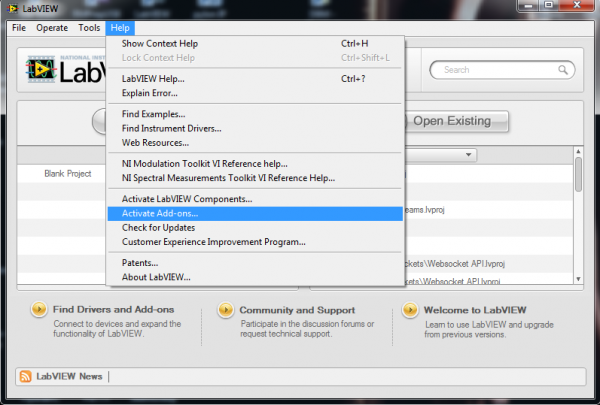Open the Operate menu

tap(52, 28)
